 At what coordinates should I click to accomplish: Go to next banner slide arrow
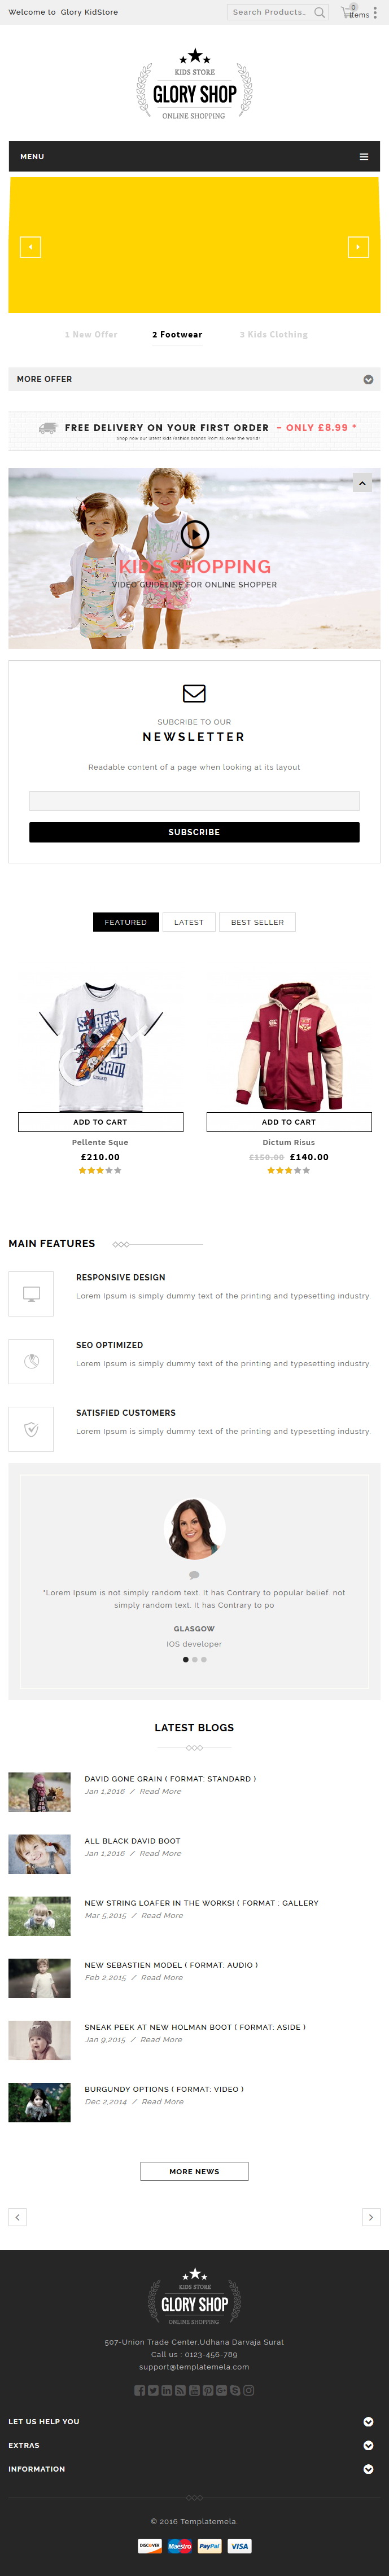tap(358, 247)
